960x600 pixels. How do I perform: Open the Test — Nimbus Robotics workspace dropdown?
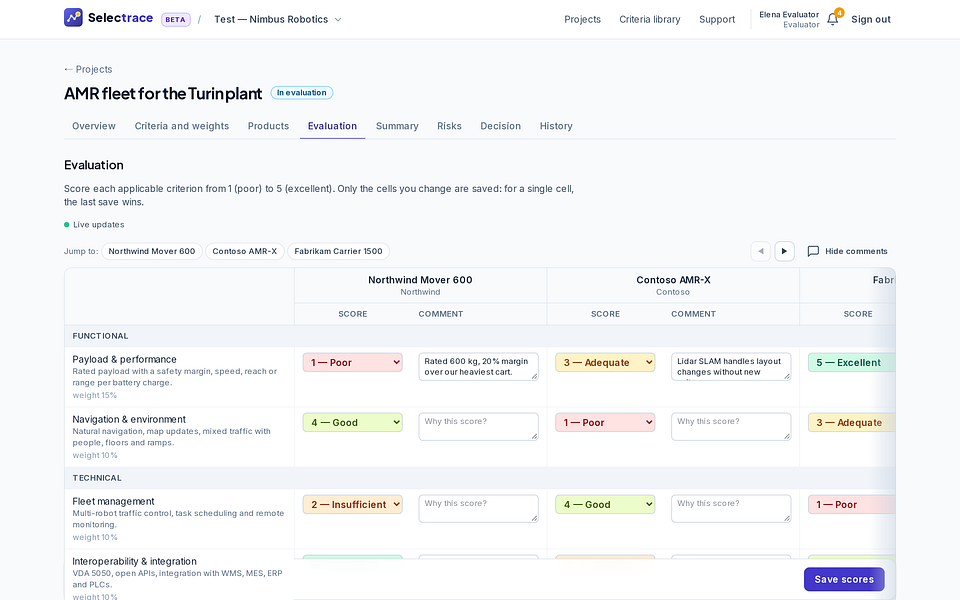(x=278, y=20)
